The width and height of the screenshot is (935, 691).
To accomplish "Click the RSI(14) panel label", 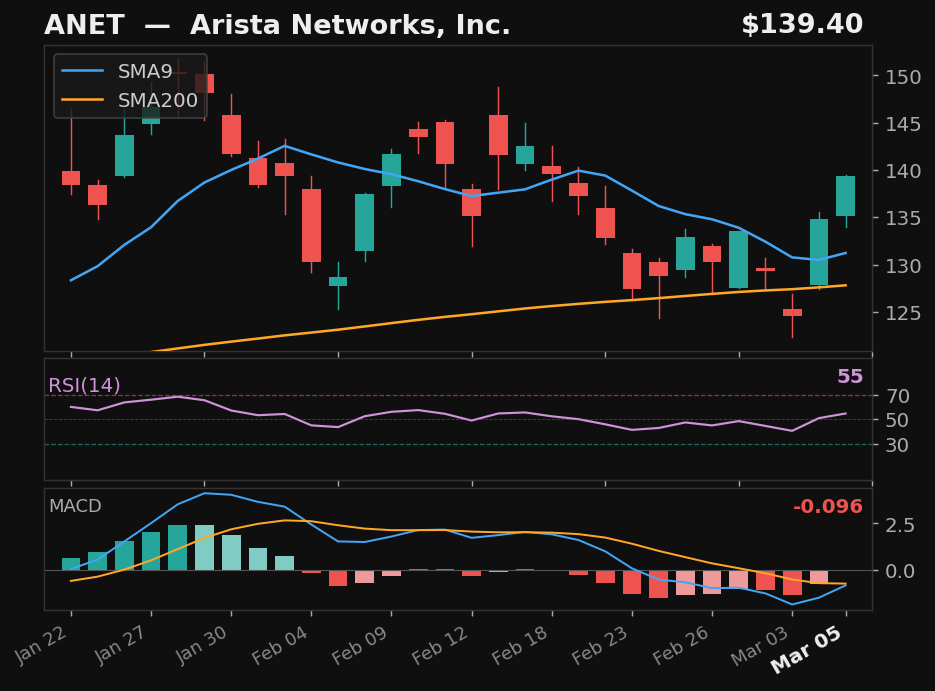I will 84,384.
